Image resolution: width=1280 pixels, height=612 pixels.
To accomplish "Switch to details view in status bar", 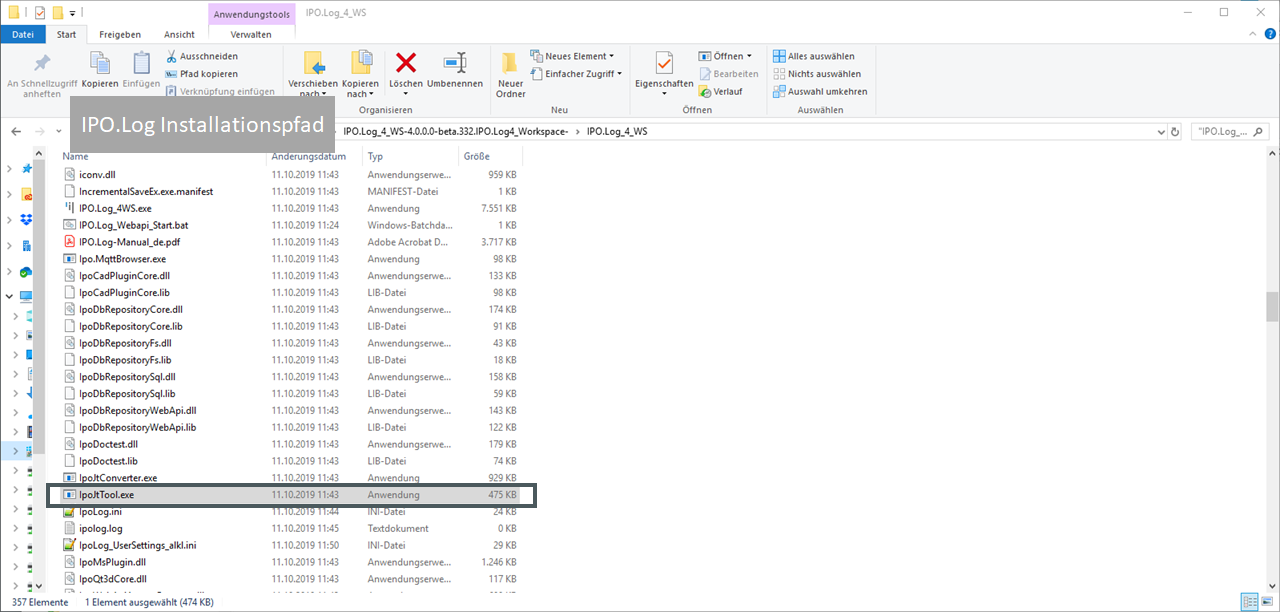I will (x=1249, y=601).
